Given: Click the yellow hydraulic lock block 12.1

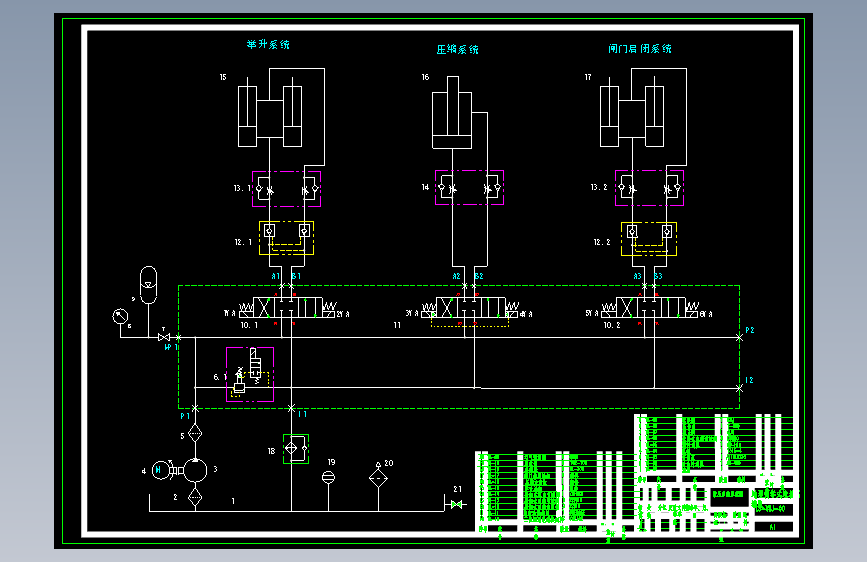Looking at the screenshot, I should click(x=286, y=238).
